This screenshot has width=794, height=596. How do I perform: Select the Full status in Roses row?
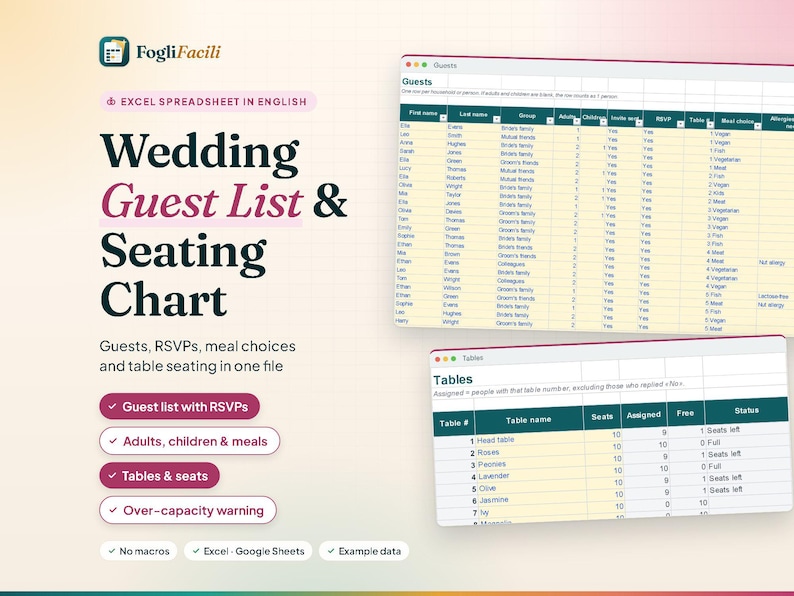click(x=747, y=442)
